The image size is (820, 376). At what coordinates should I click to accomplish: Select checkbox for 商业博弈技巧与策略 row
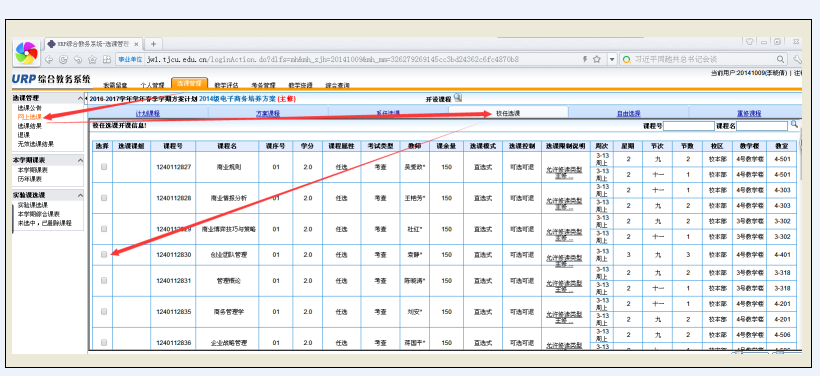coord(104,229)
